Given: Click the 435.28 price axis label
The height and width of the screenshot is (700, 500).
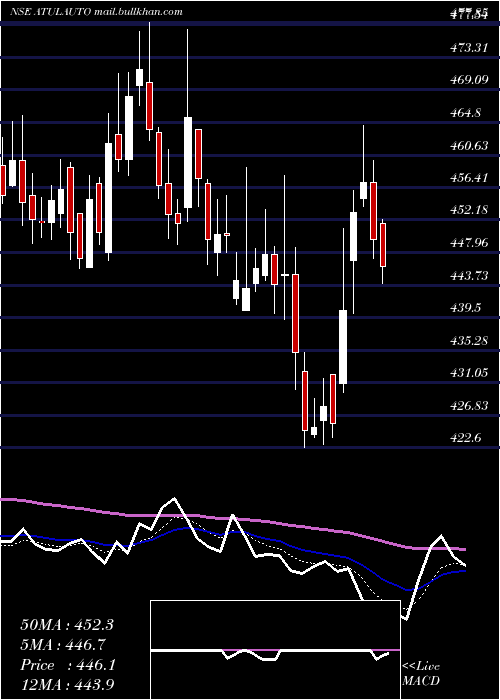Looking at the screenshot, I should 469,341.
